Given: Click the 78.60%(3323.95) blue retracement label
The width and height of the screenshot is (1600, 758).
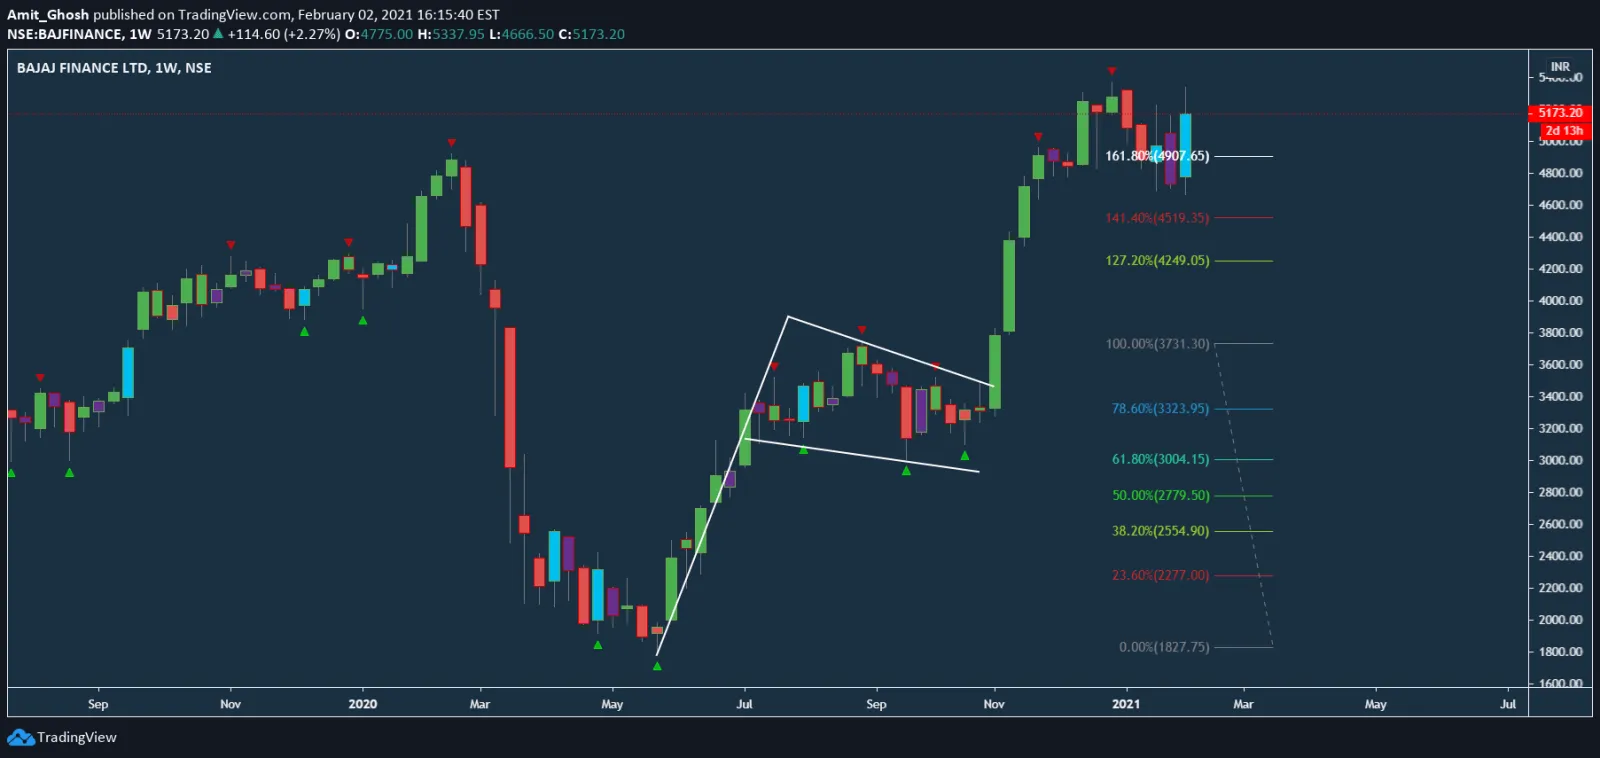Looking at the screenshot, I should tap(1160, 409).
